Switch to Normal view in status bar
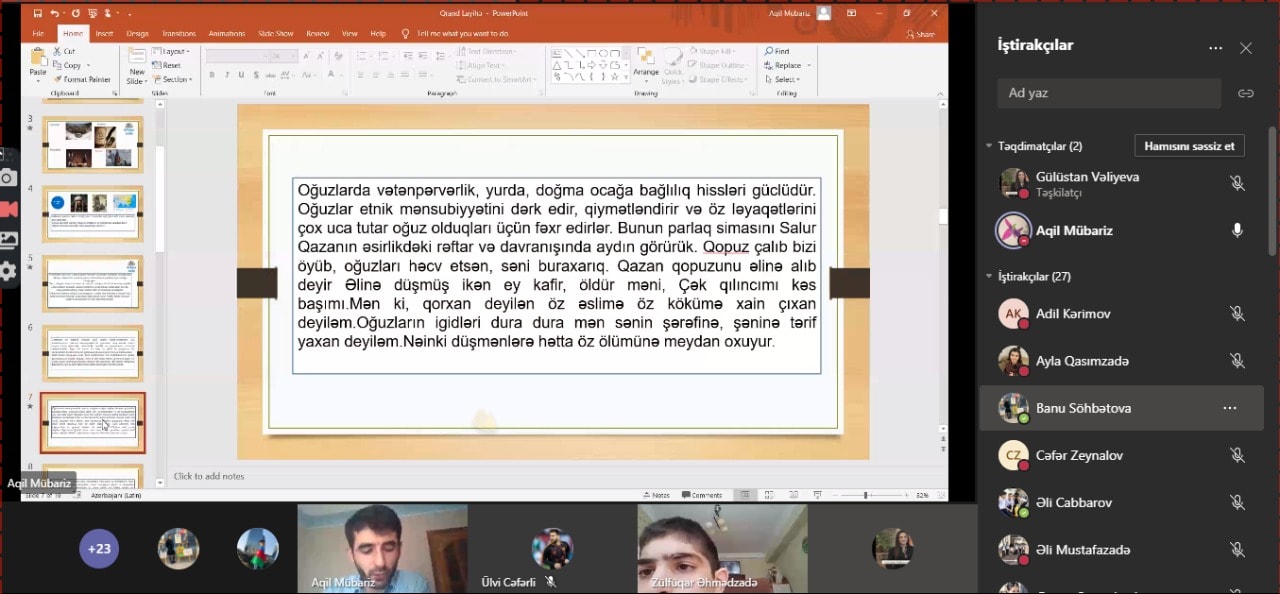Image resolution: width=1280 pixels, height=594 pixels. (745, 495)
